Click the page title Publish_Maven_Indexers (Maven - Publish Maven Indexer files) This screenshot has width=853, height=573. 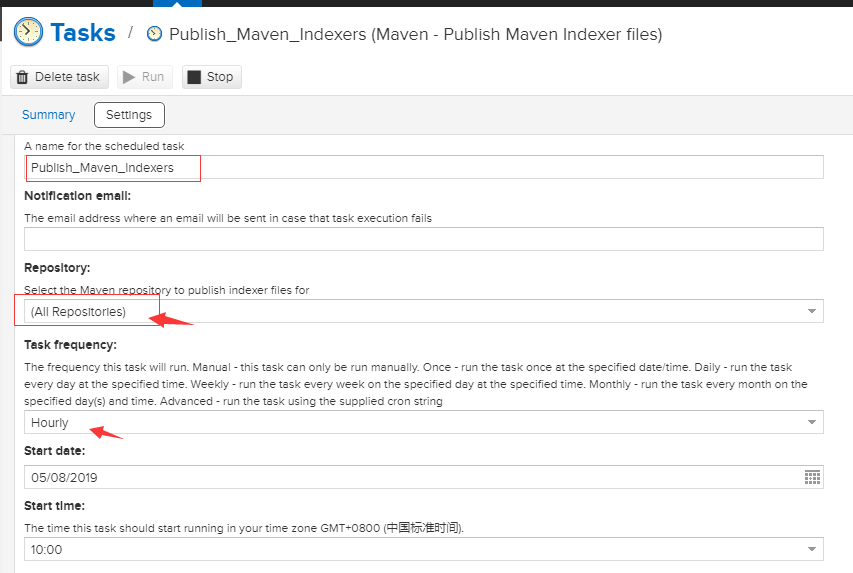click(416, 34)
